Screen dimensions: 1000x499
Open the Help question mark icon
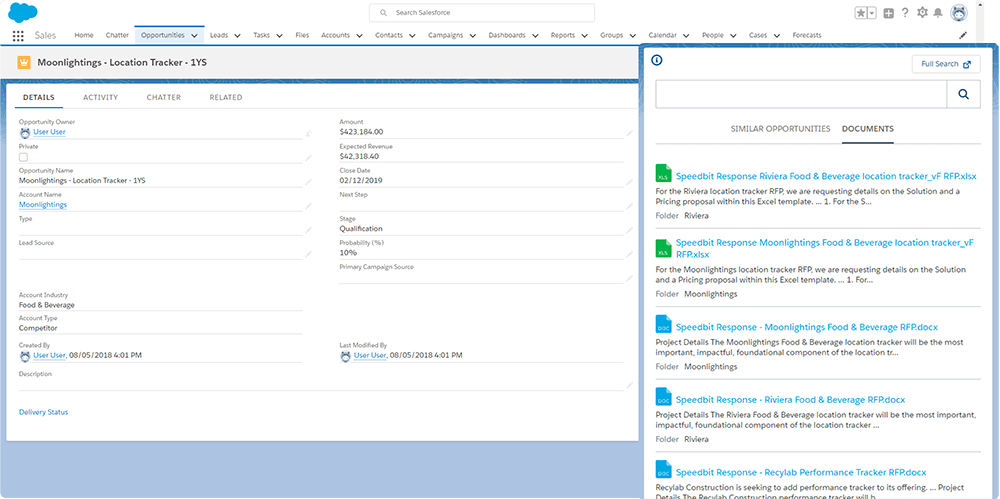(905, 13)
